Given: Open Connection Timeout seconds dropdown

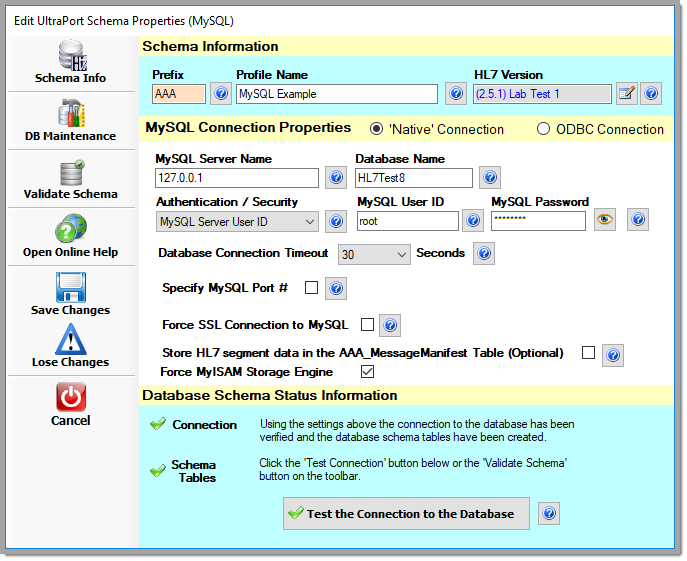Looking at the screenshot, I should [x=374, y=255].
